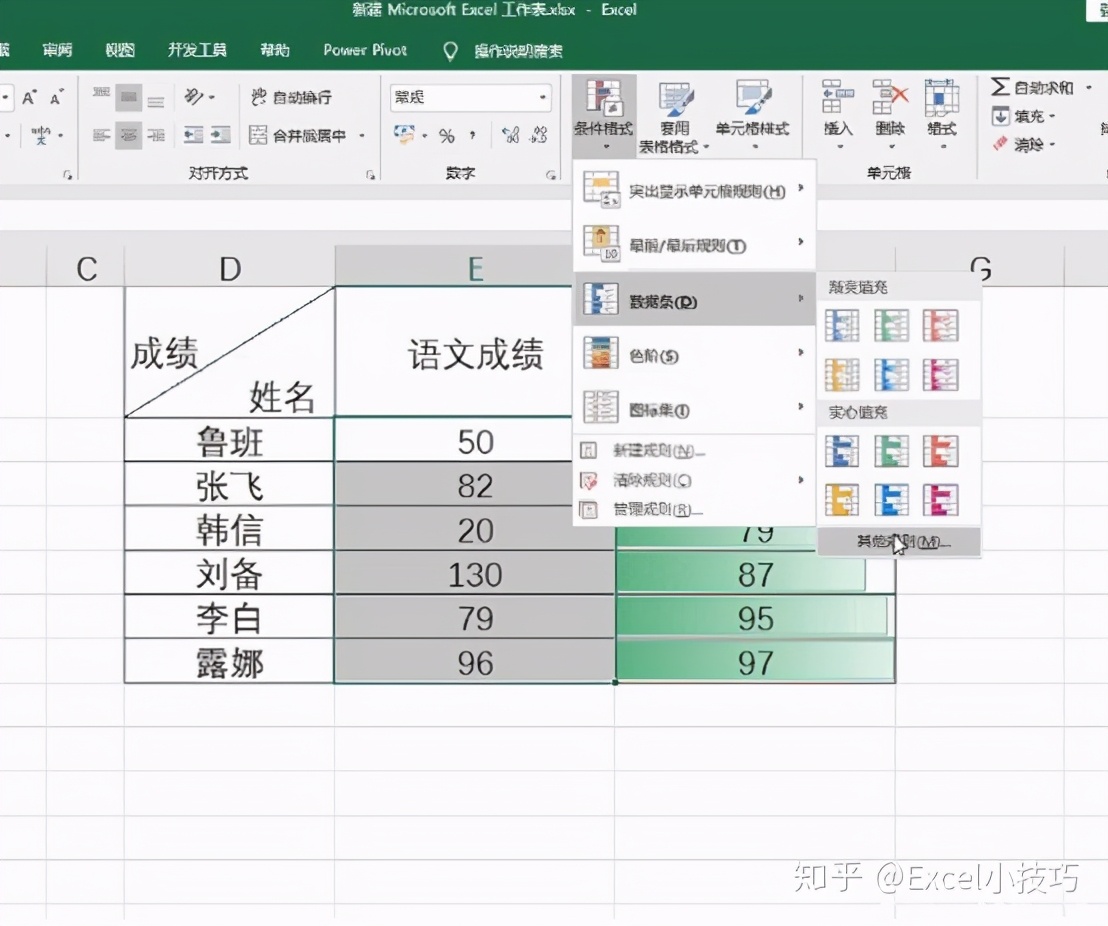Select Σ 自动求和 (AutoSum)
The image size is (1108, 926).
tap(1032, 88)
